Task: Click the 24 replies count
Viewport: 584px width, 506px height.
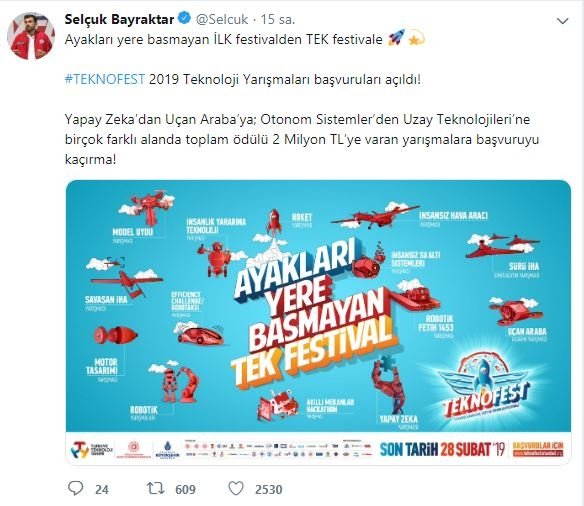Action: pyautogui.click(x=102, y=489)
